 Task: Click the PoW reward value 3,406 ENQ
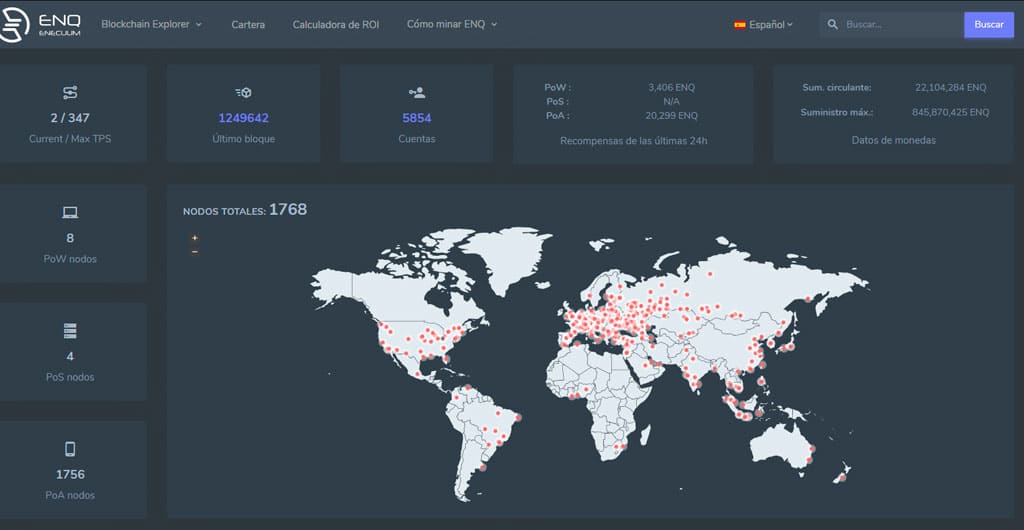pyautogui.click(x=671, y=87)
